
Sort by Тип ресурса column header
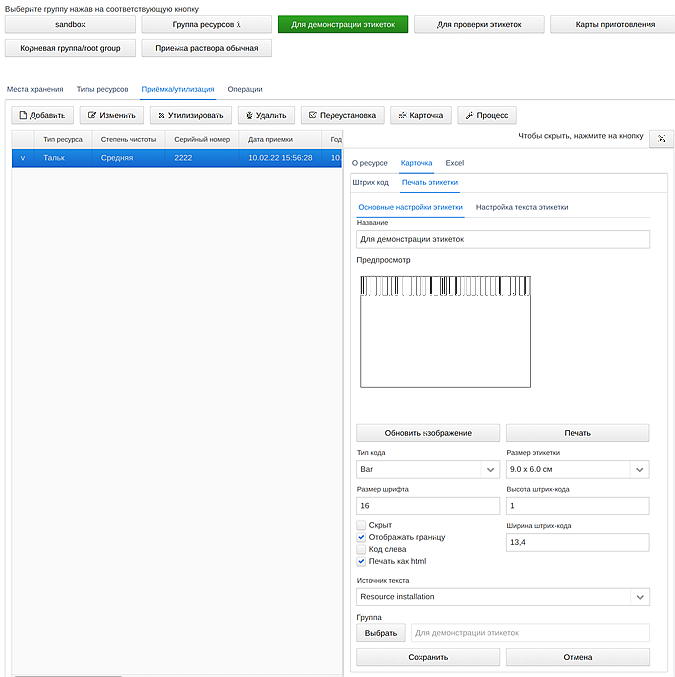pos(63,139)
